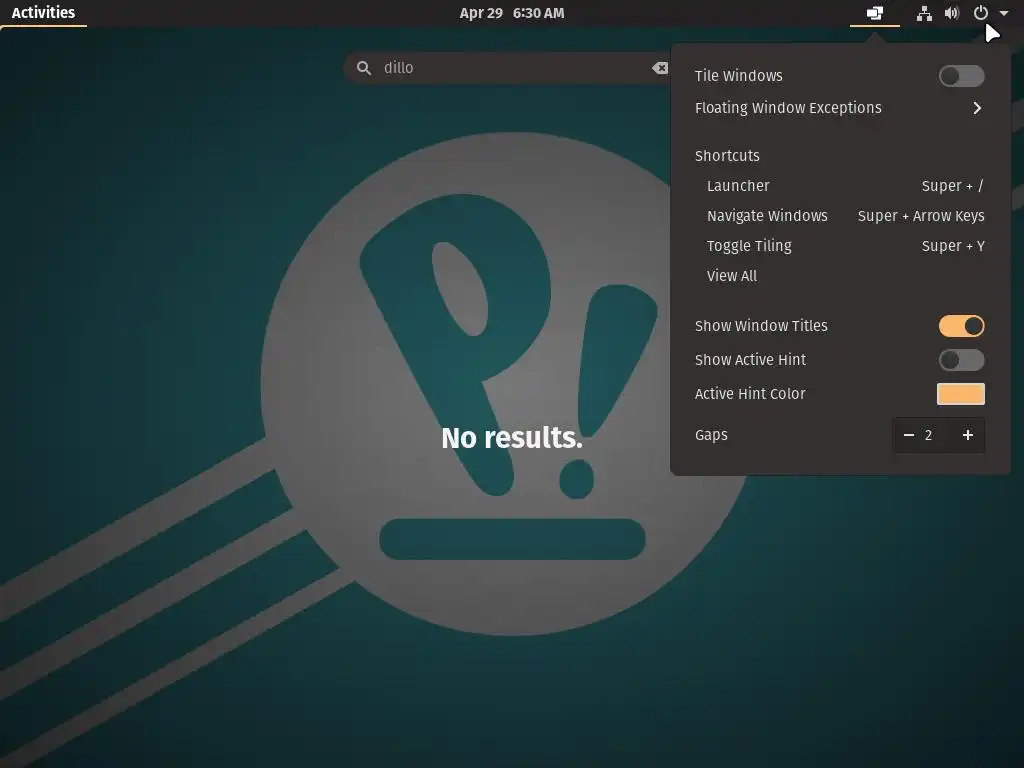Expand Floating Window Exceptions chevron
Viewport: 1024px width, 768px height.
pos(977,108)
